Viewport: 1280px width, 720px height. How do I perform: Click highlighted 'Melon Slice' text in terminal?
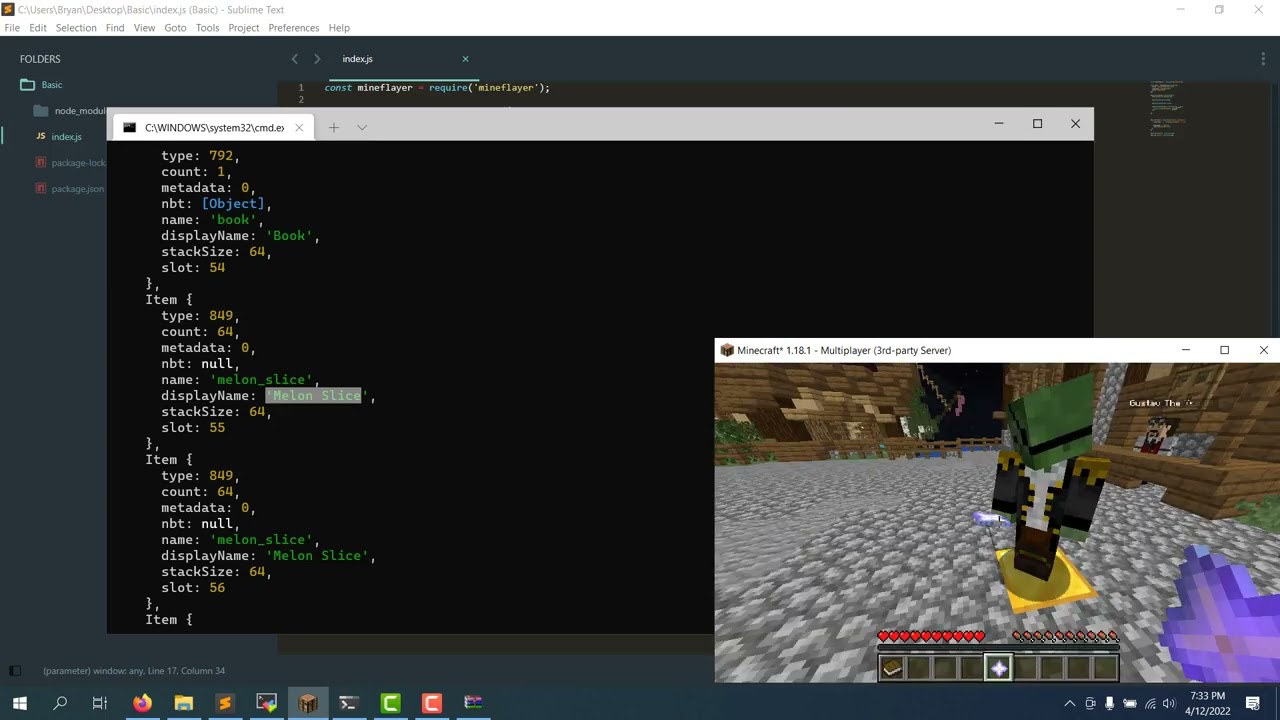coord(314,396)
